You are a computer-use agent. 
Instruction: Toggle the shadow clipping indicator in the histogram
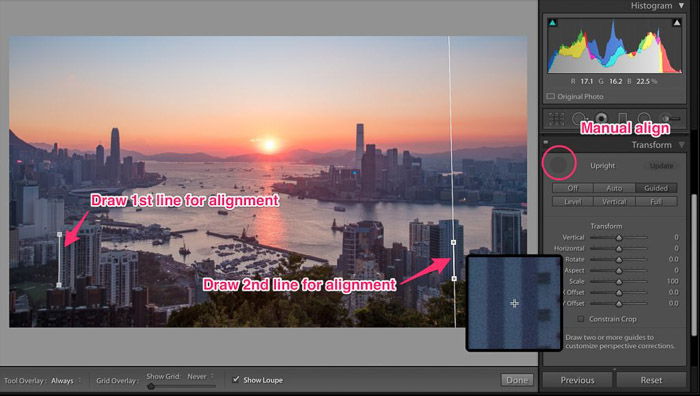tap(552, 22)
